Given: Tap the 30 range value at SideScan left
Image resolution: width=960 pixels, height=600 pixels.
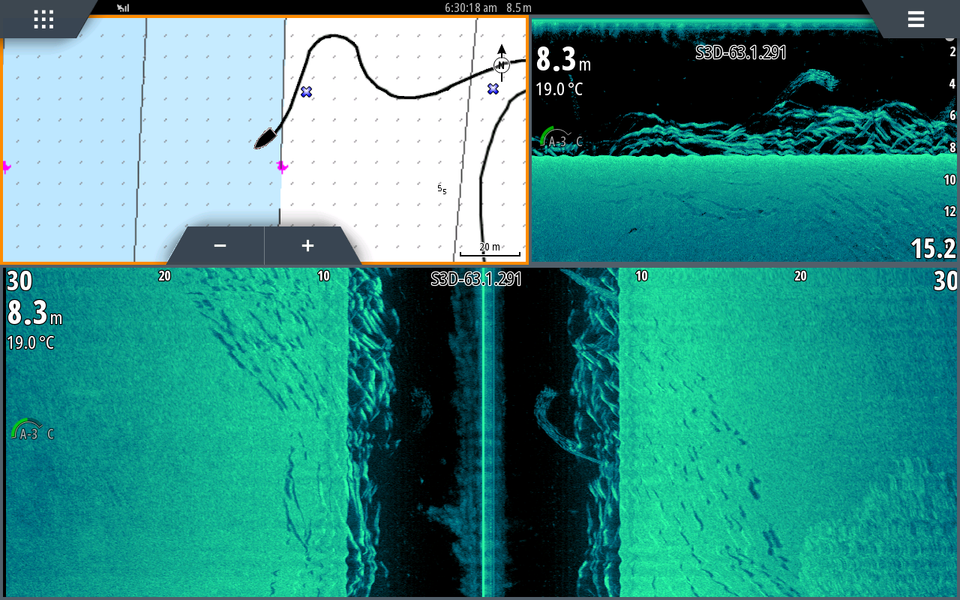Looking at the screenshot, I should (x=19, y=281).
